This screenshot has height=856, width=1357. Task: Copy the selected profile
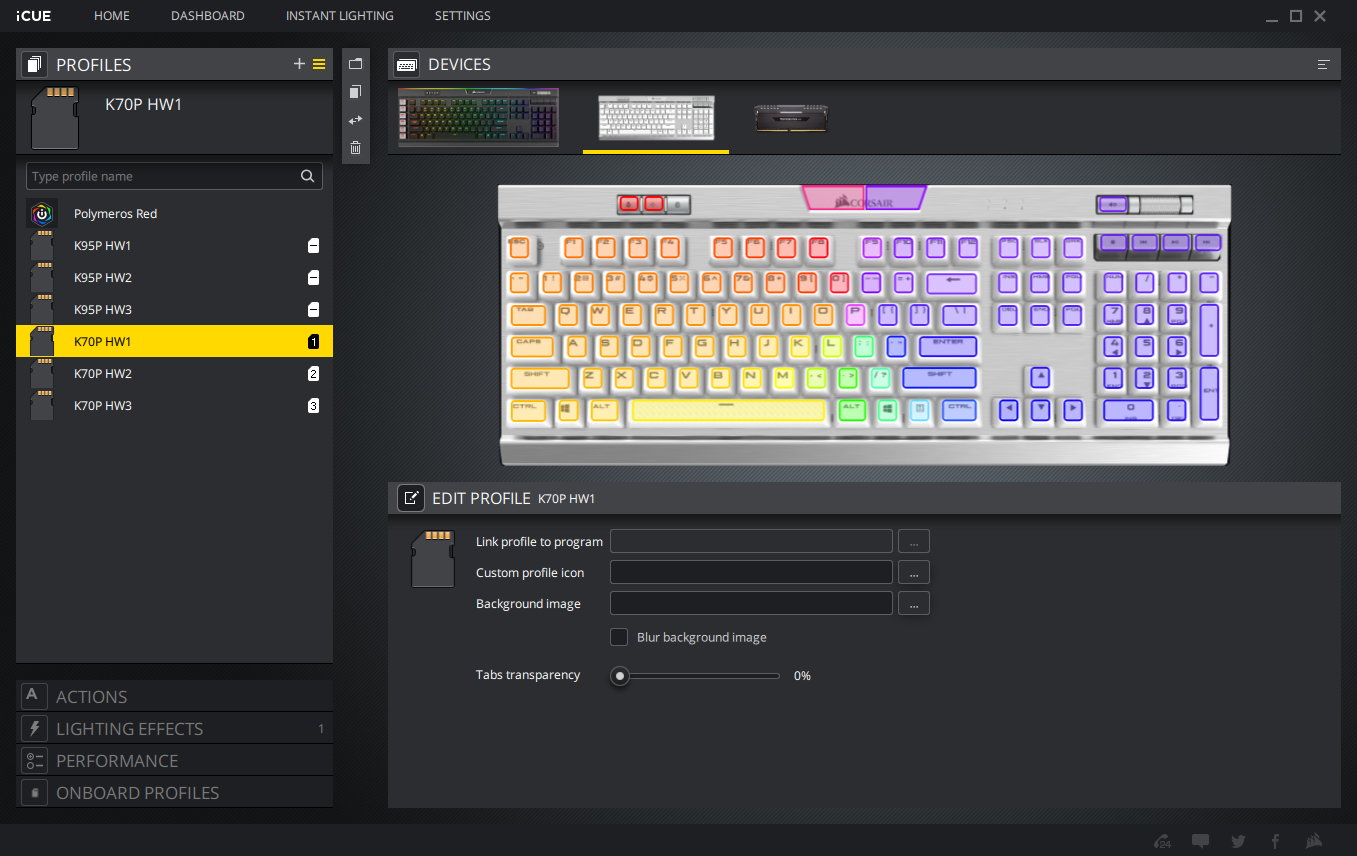click(355, 91)
